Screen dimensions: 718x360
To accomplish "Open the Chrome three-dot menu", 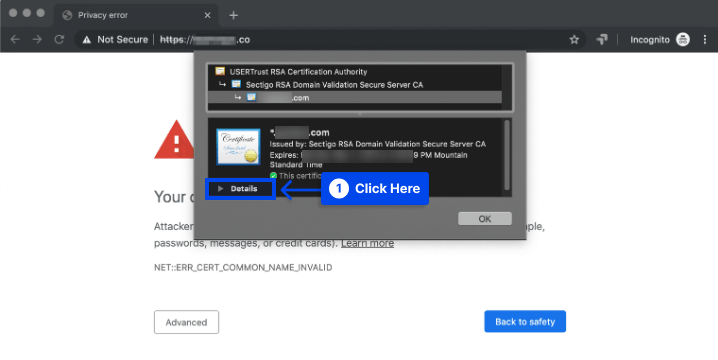I will click(705, 40).
